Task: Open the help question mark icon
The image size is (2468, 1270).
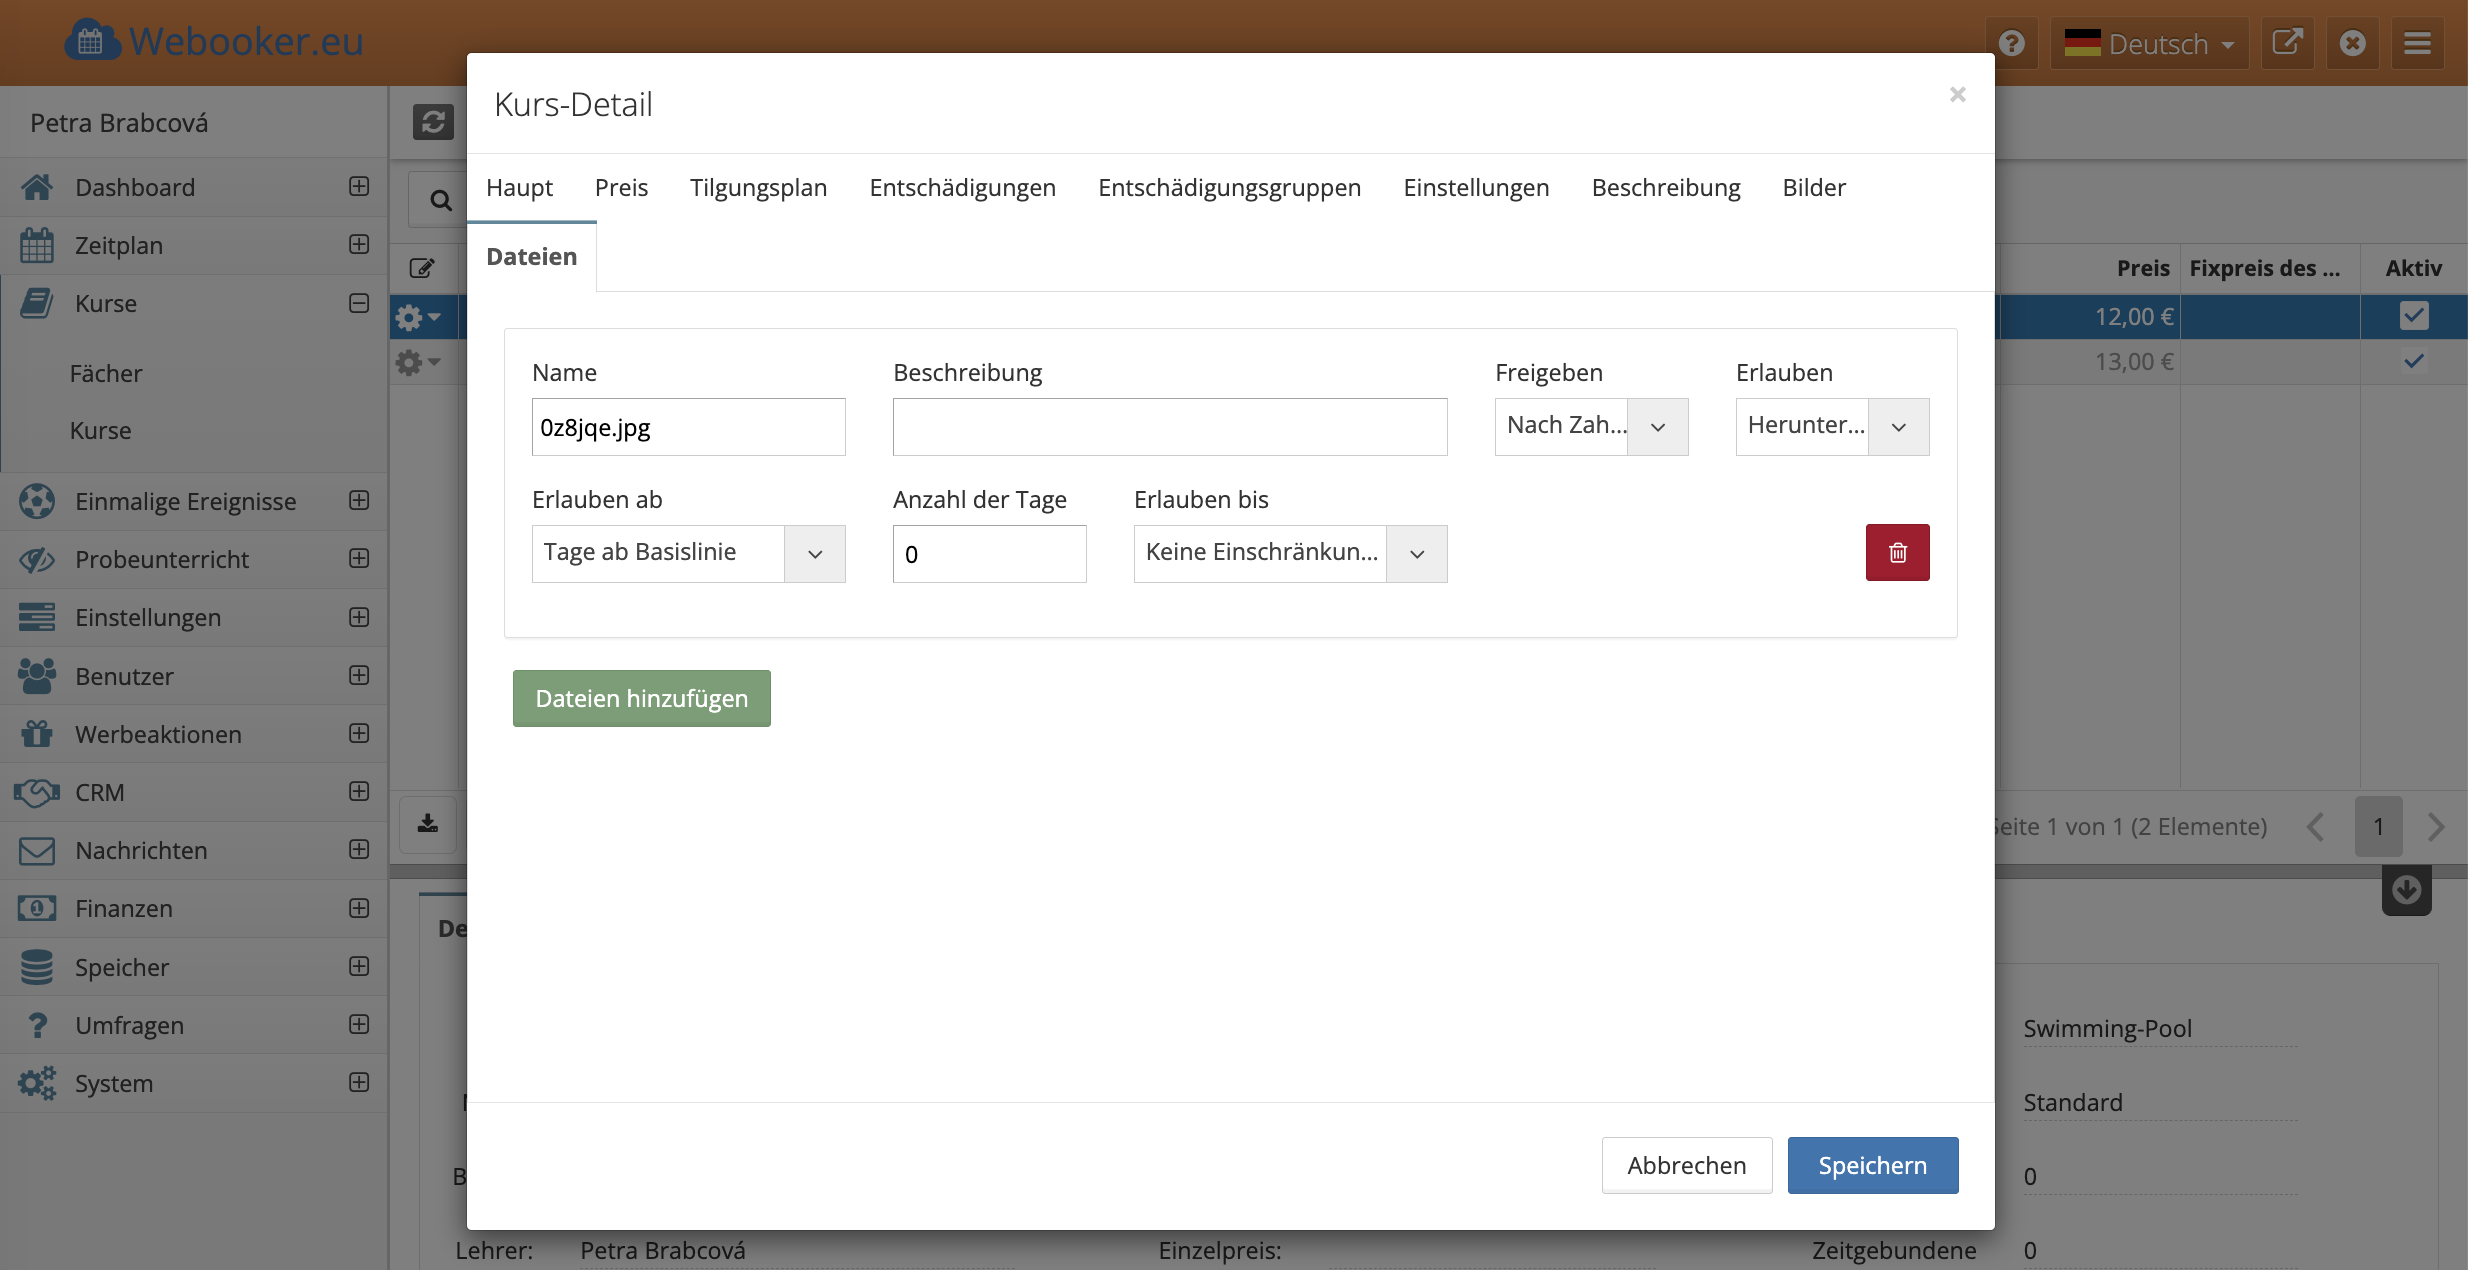Action: click(2012, 43)
